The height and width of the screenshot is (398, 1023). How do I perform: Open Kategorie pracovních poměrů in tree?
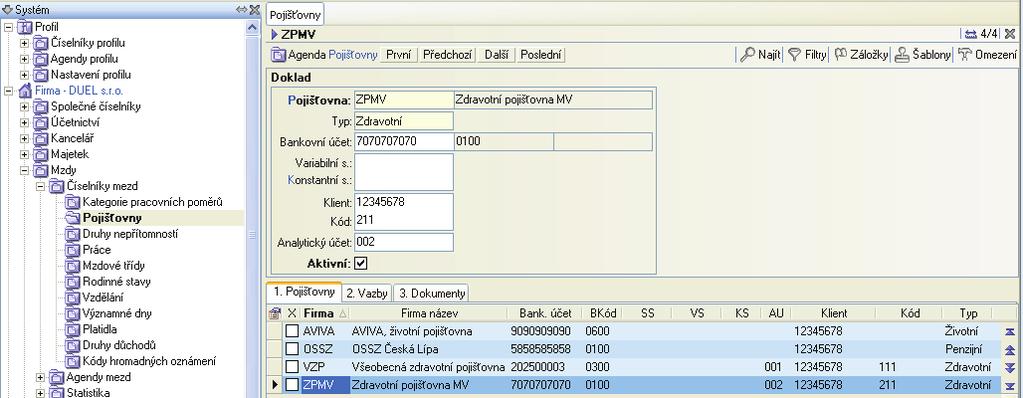coord(153,202)
